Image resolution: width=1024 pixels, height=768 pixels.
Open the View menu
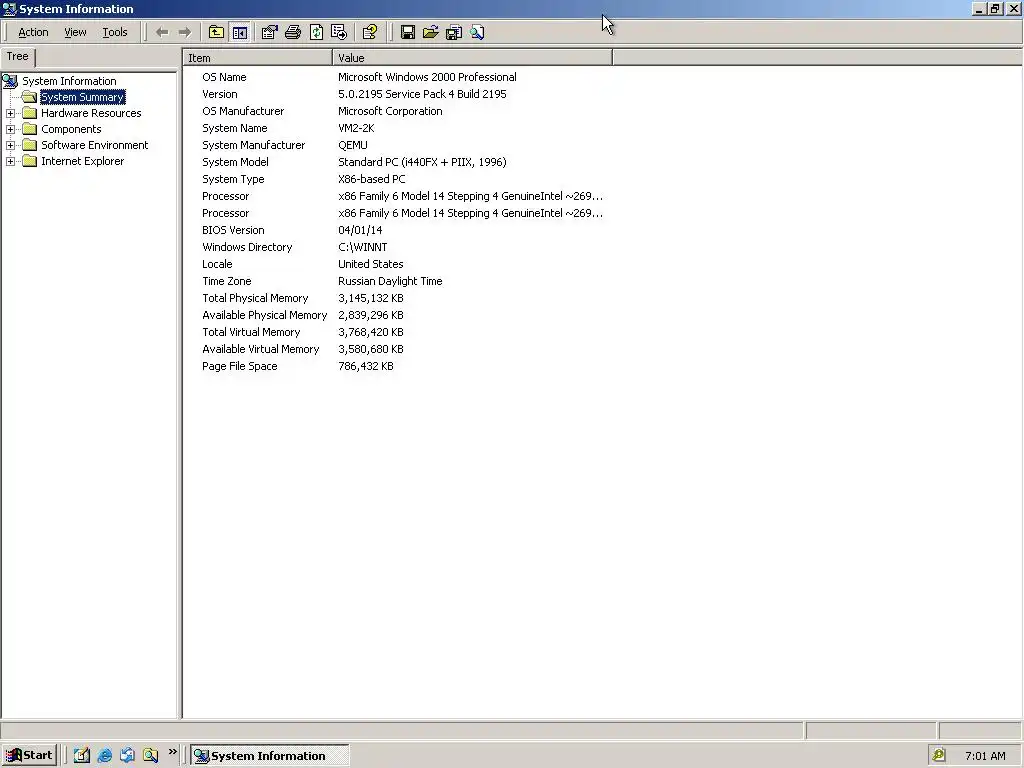[75, 32]
